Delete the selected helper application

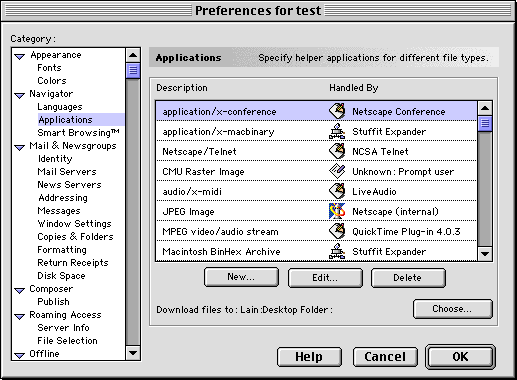point(408,278)
